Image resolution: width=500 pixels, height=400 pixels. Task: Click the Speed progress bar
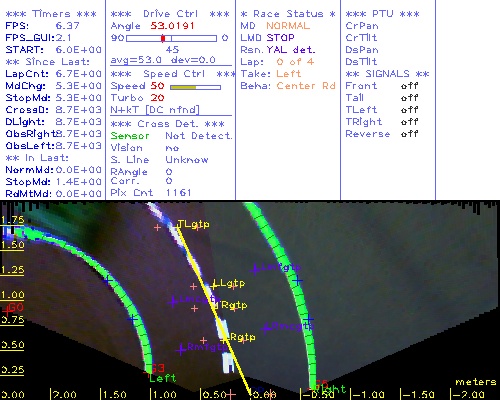pos(195,87)
